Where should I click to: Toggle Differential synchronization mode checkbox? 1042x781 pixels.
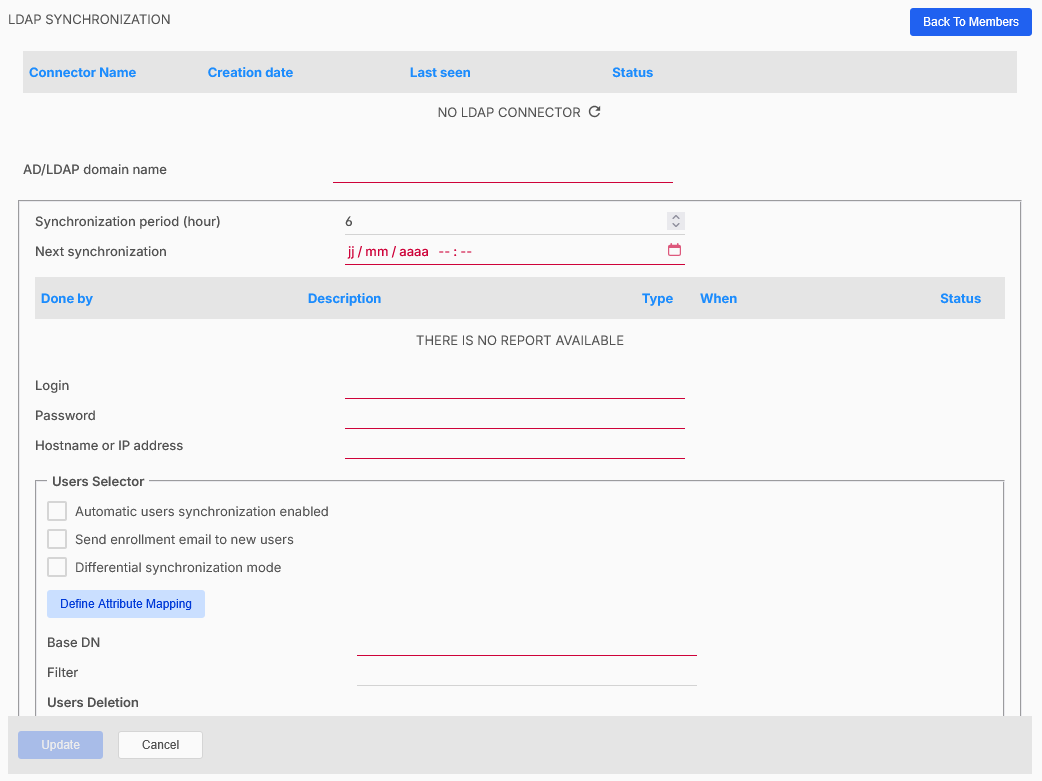tap(57, 567)
